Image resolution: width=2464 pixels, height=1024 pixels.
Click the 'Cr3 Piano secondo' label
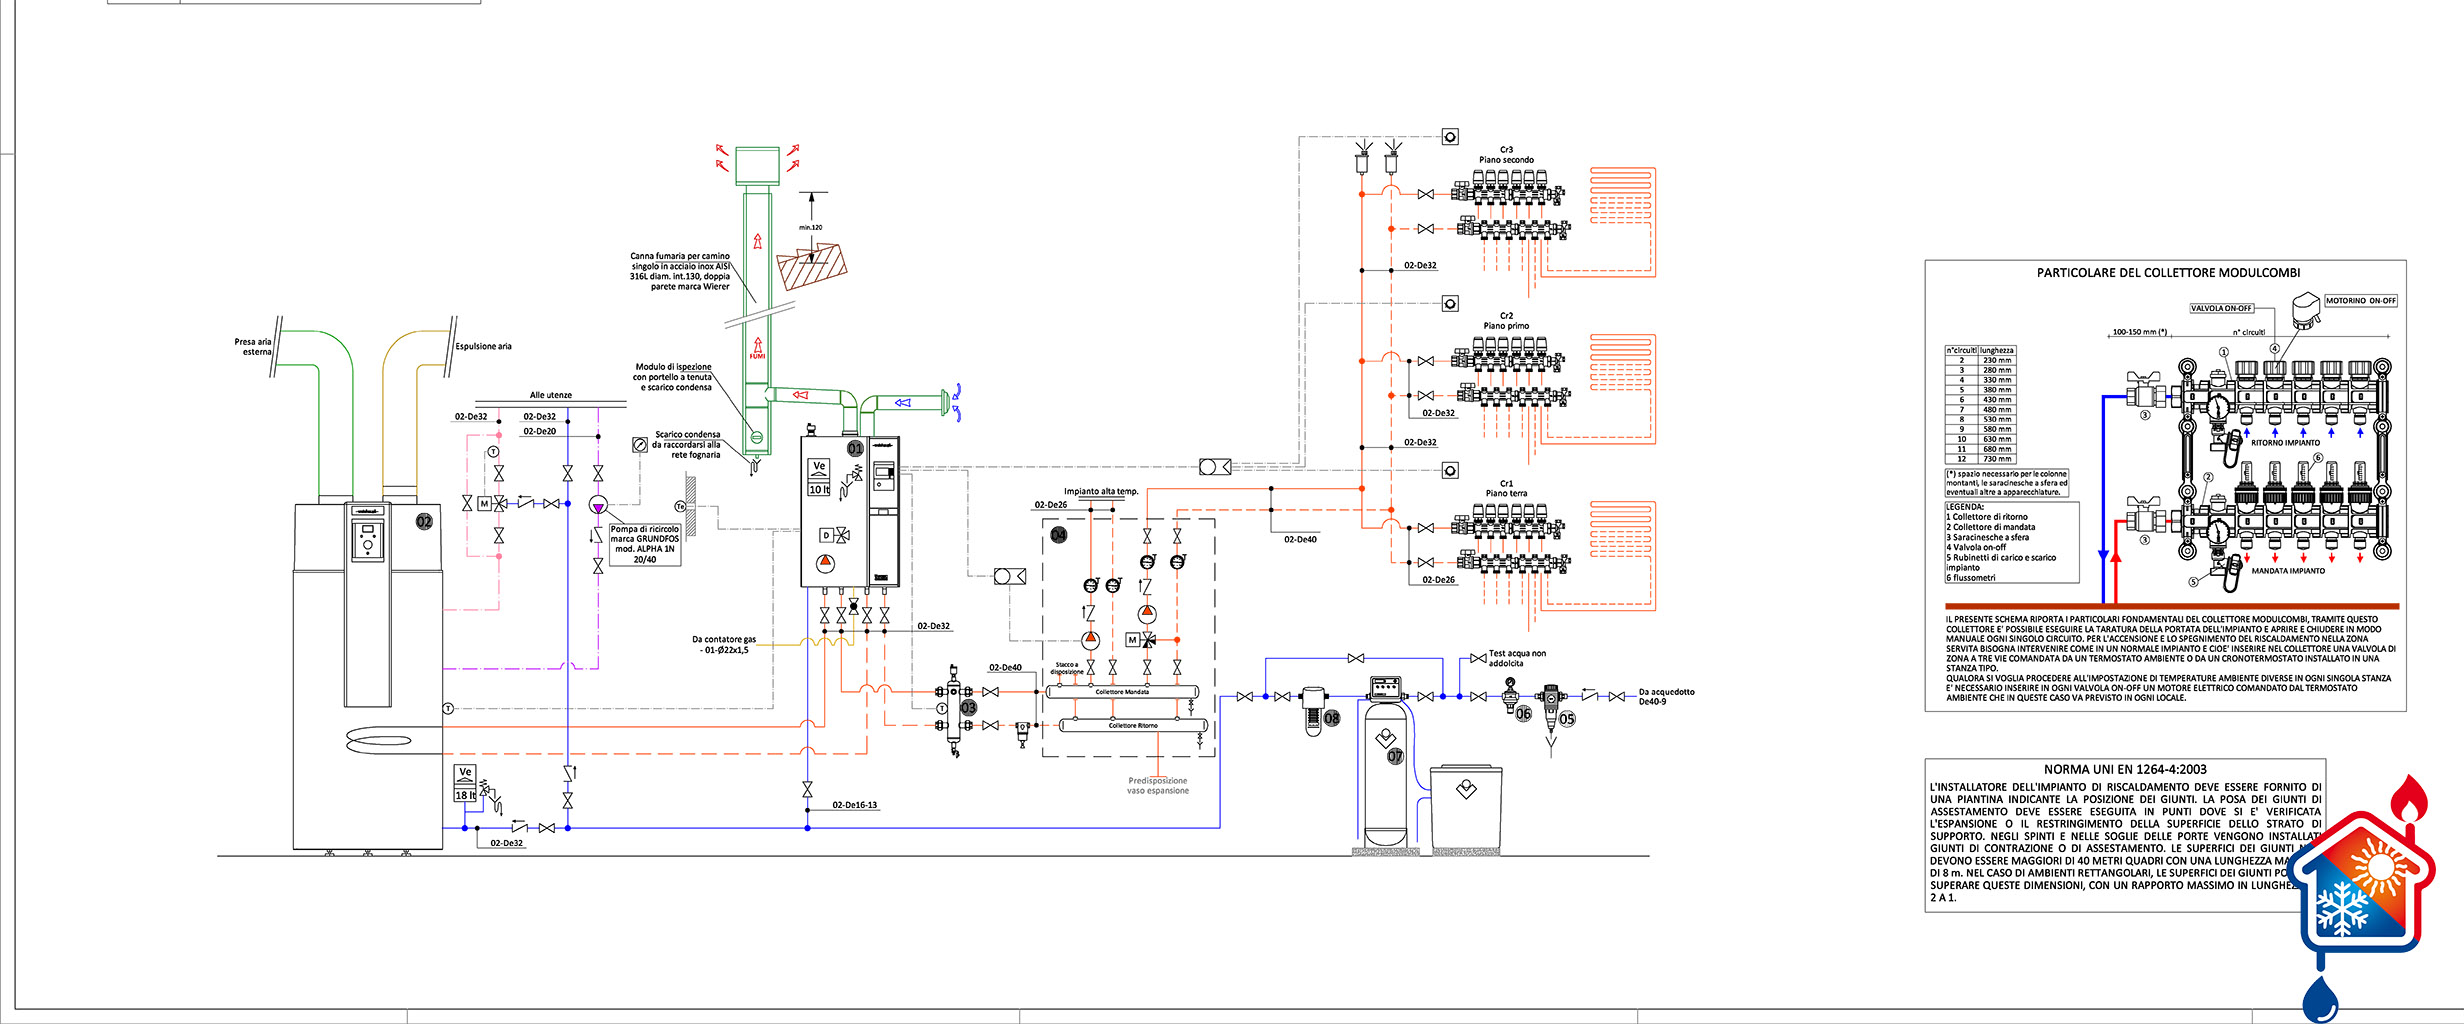[1506, 155]
